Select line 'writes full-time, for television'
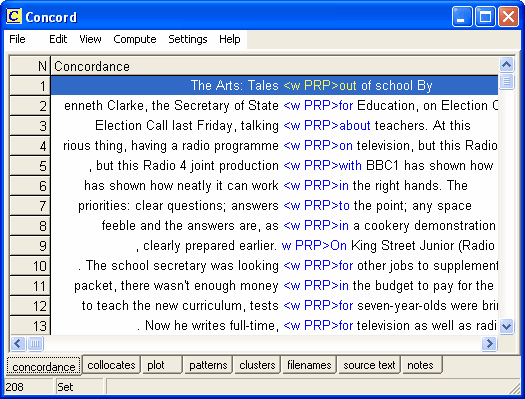525x399 pixels. [274, 325]
